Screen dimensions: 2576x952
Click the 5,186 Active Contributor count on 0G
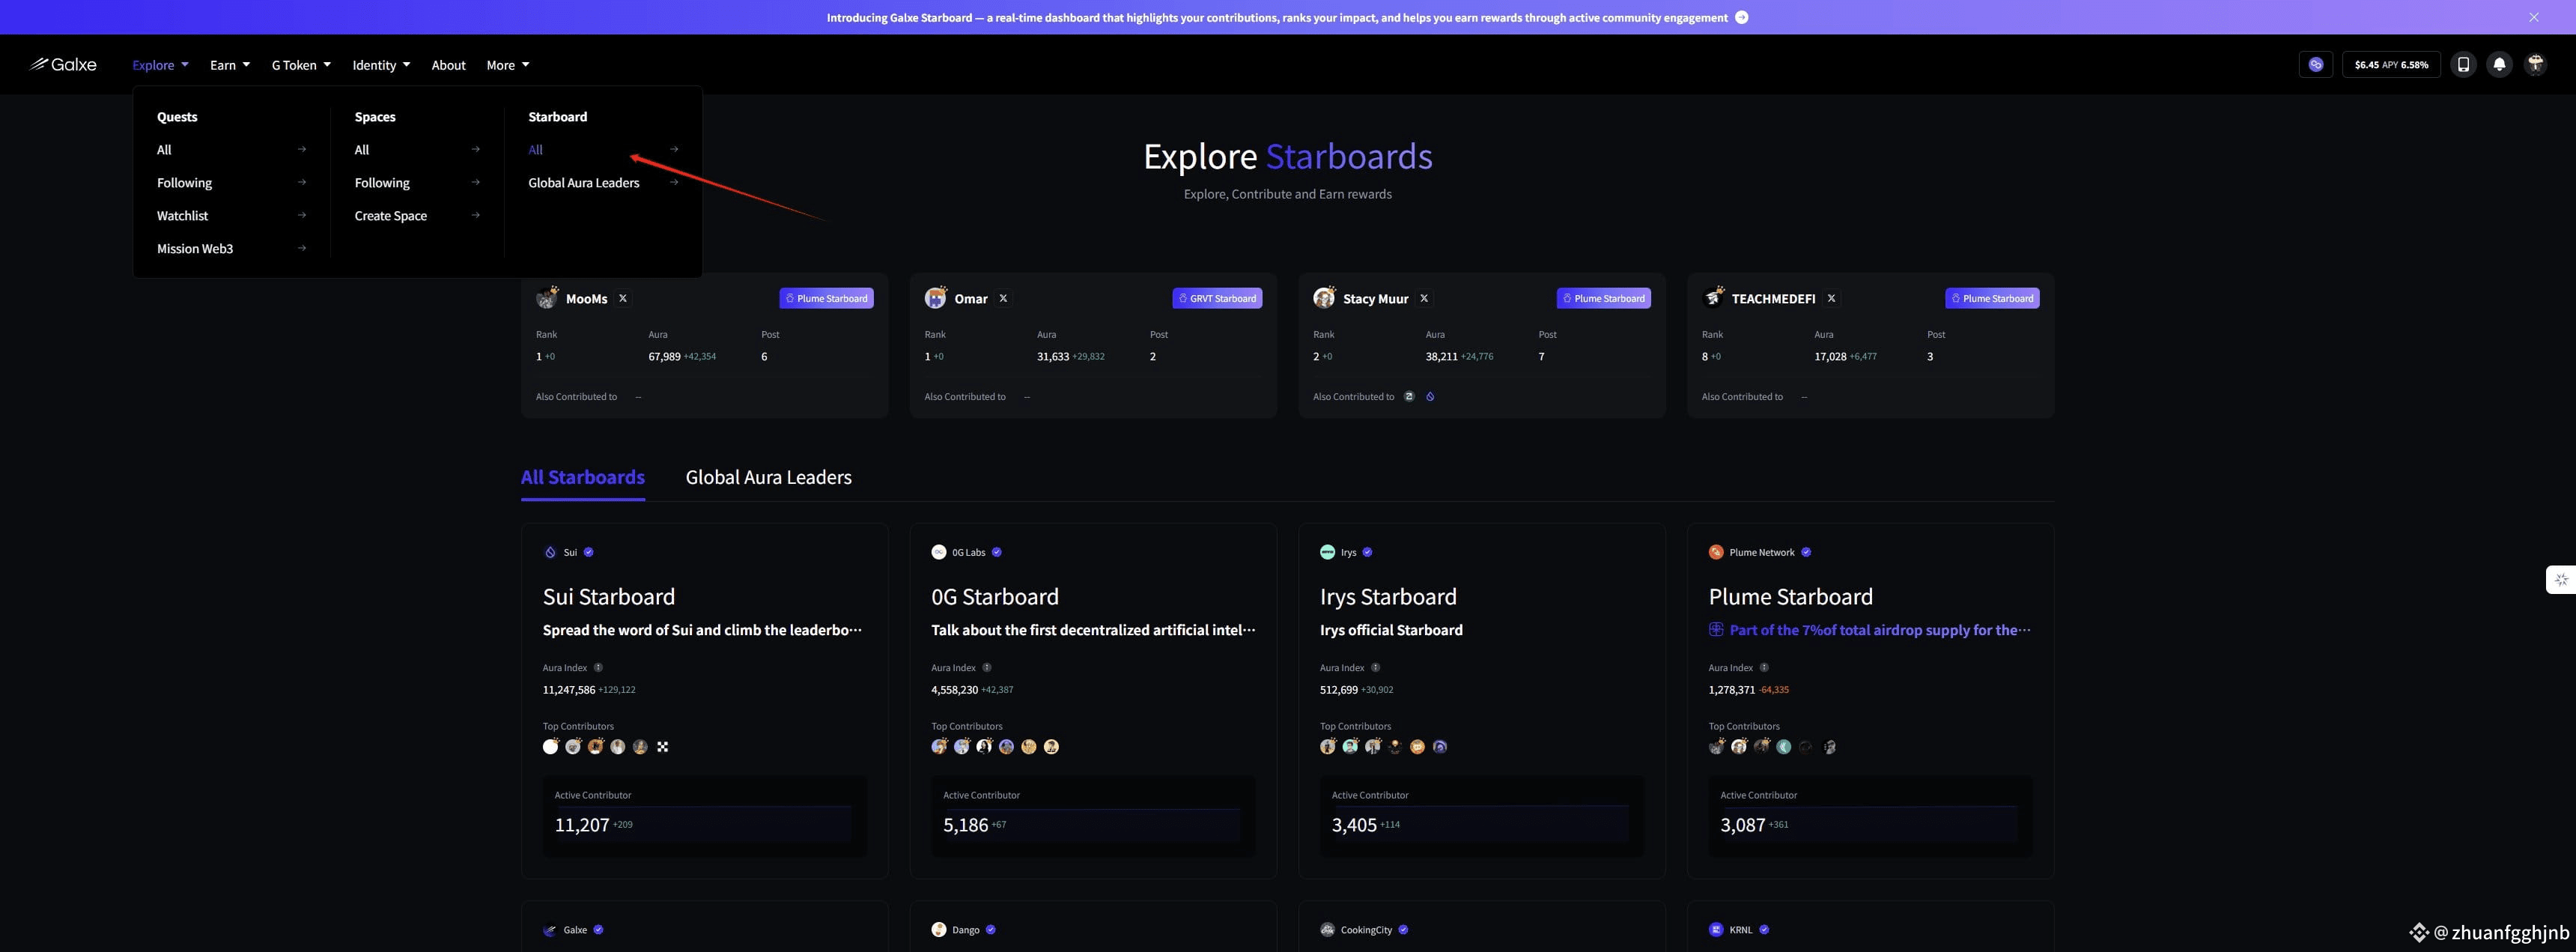point(966,825)
